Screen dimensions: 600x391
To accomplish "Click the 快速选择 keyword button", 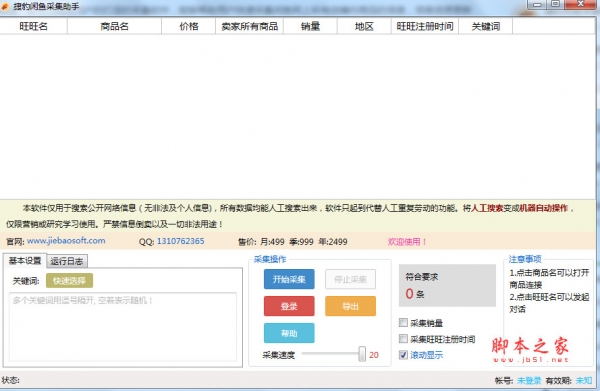I will [x=69, y=281].
